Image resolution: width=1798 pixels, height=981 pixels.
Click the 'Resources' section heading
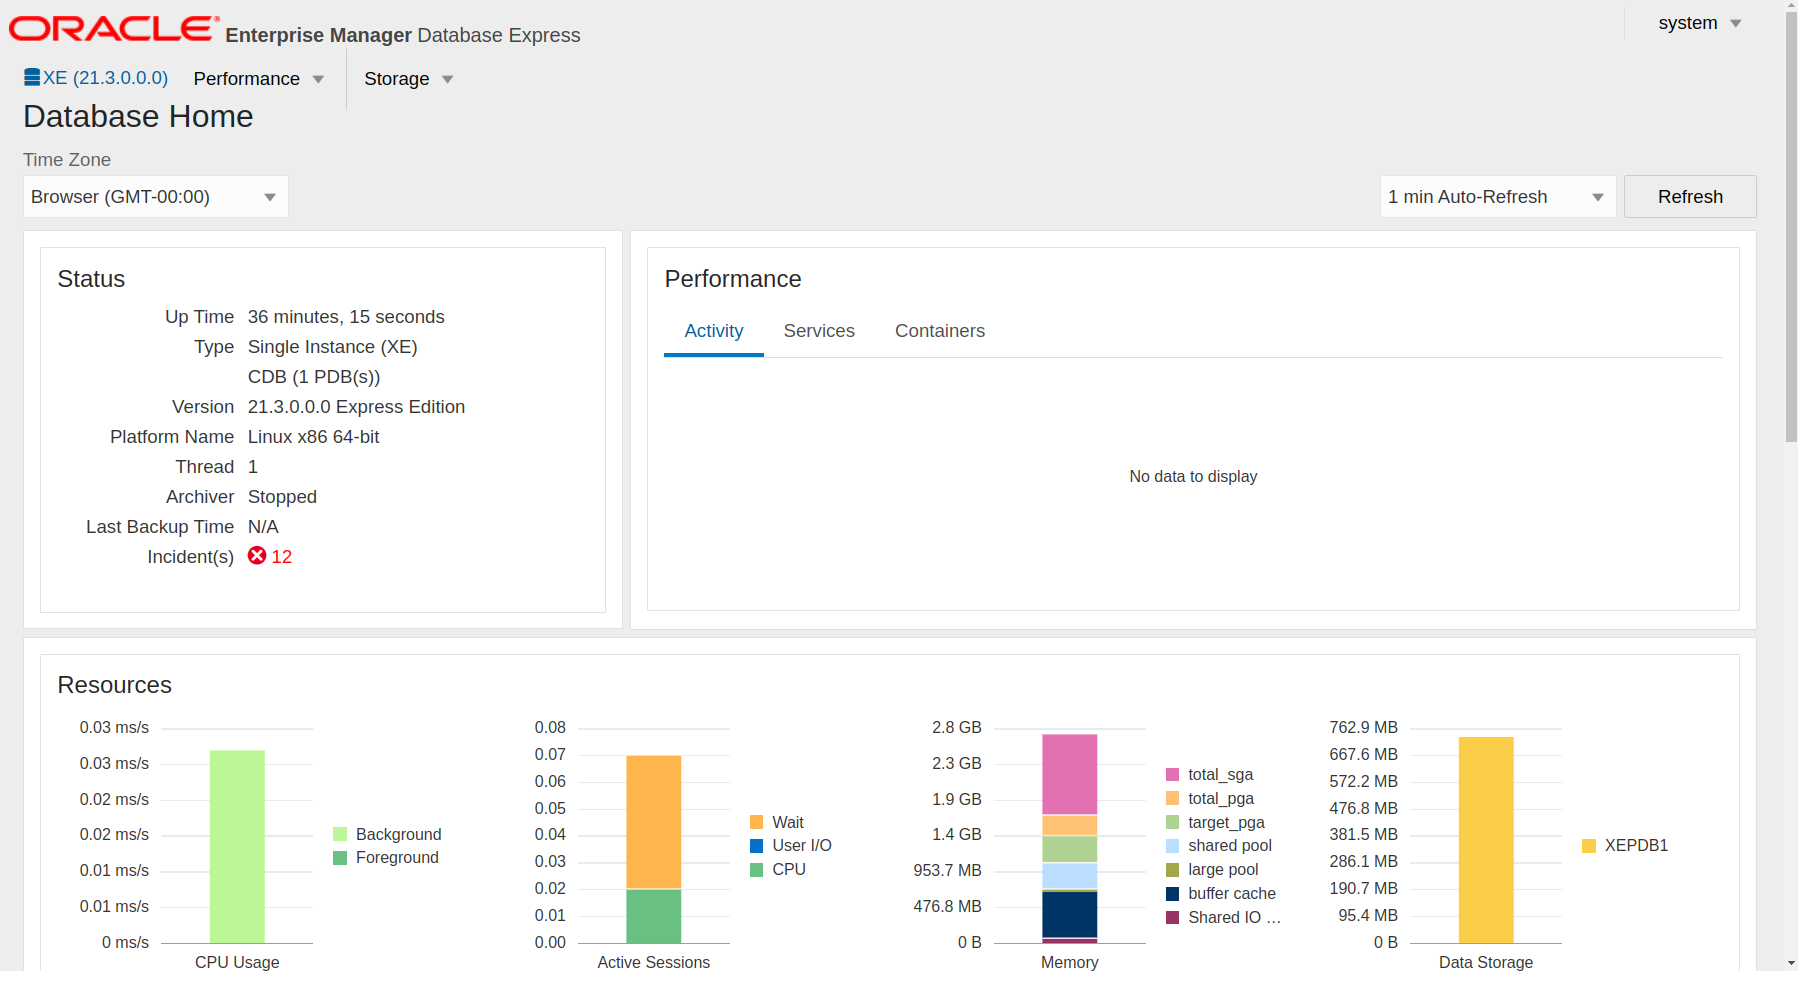(x=115, y=685)
